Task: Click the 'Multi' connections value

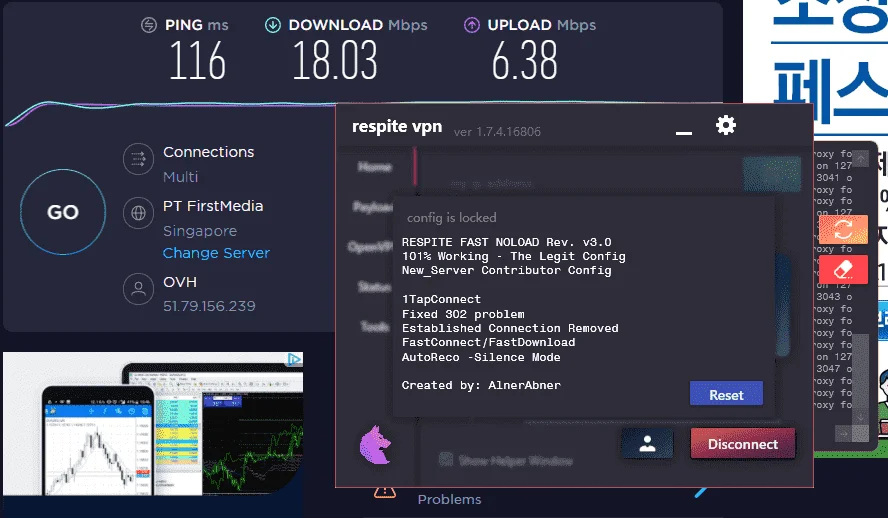Action: (180, 177)
